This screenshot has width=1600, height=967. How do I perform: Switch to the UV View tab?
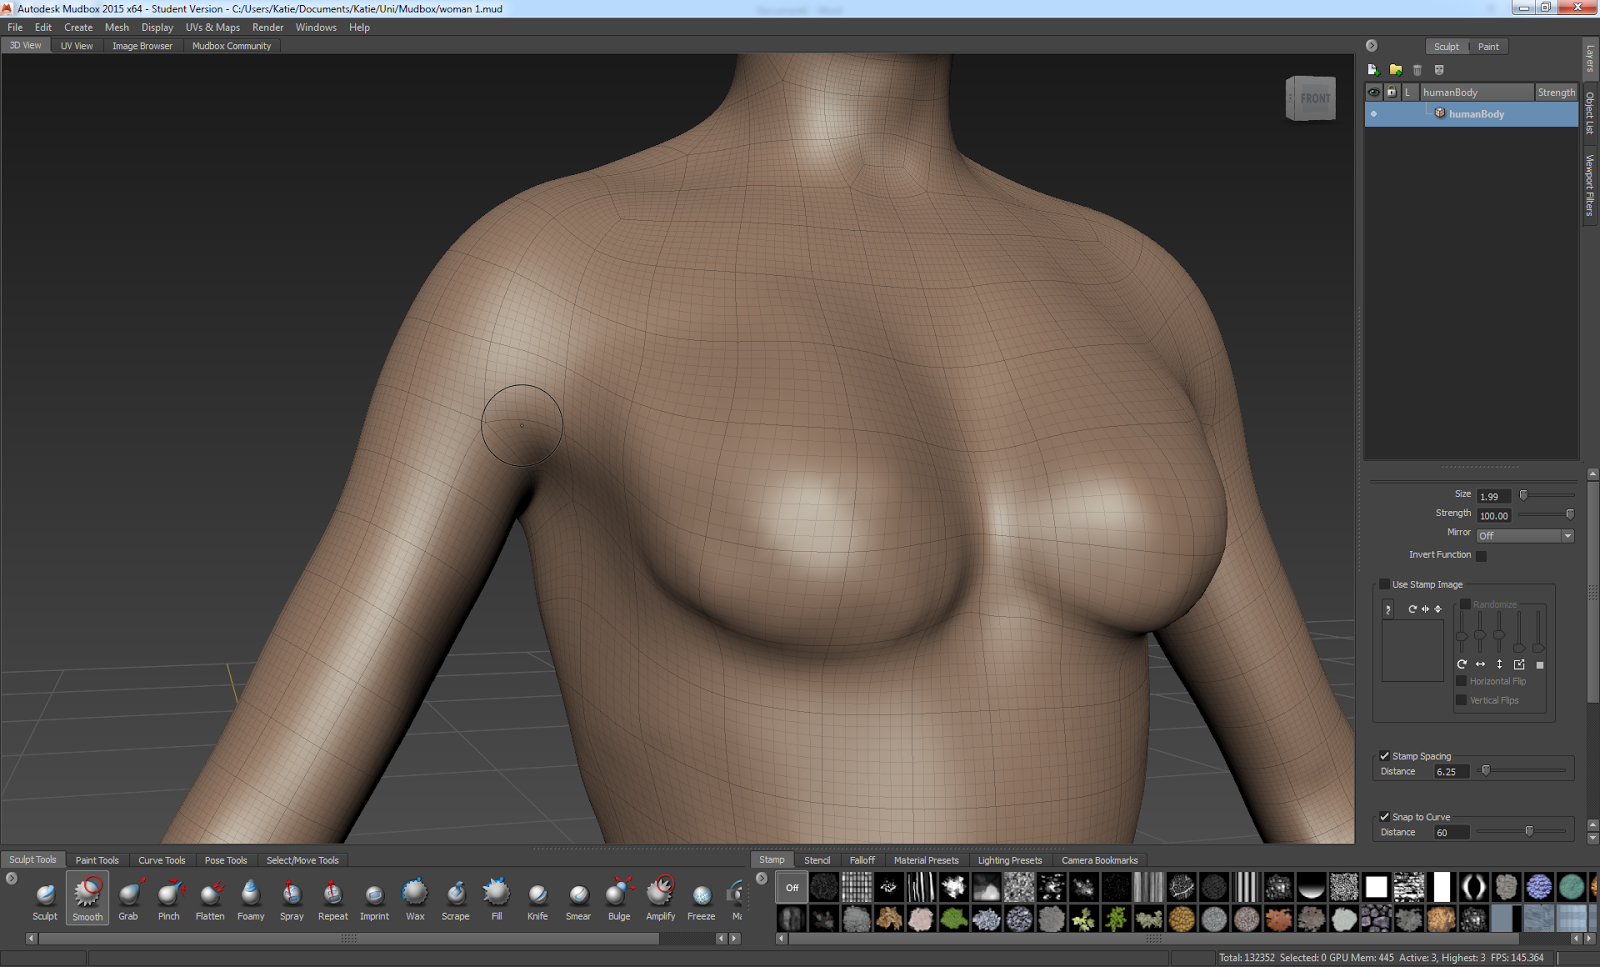click(77, 46)
